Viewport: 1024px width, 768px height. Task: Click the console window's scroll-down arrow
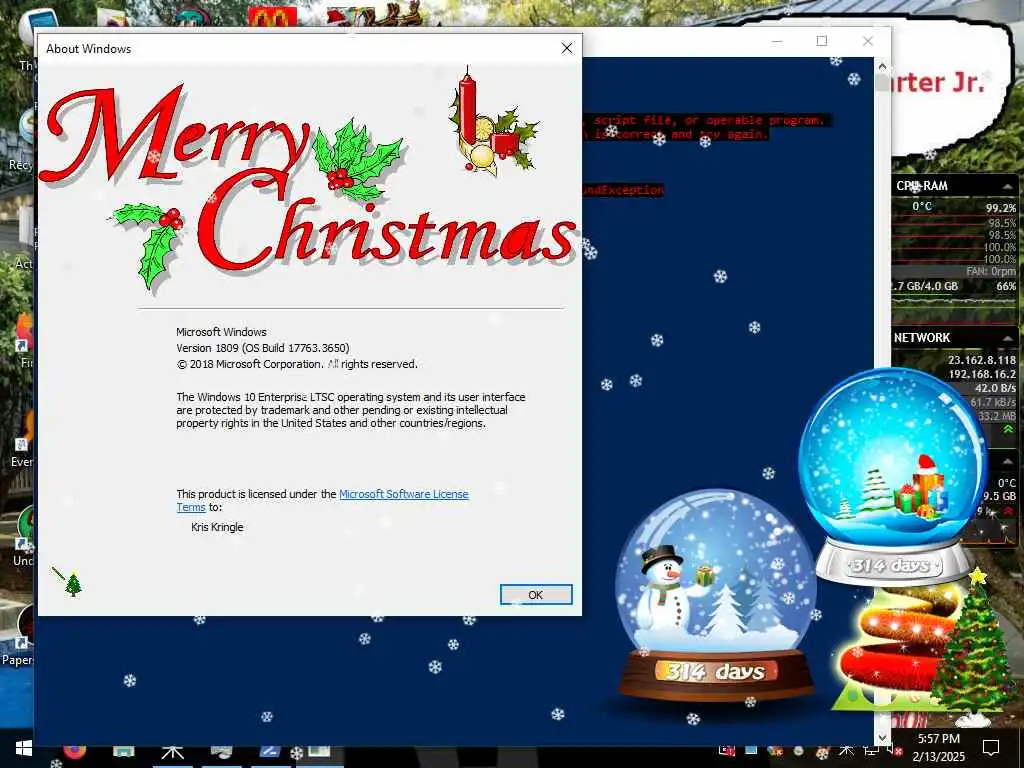pyautogui.click(x=882, y=739)
